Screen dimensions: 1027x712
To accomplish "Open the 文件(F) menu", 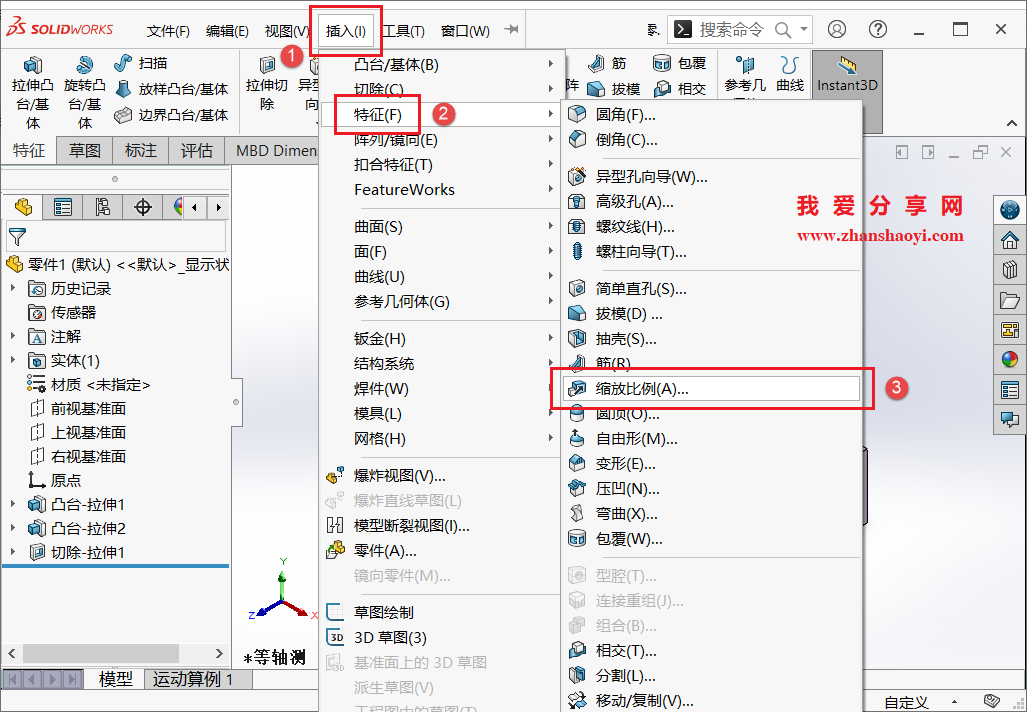I will click(168, 31).
